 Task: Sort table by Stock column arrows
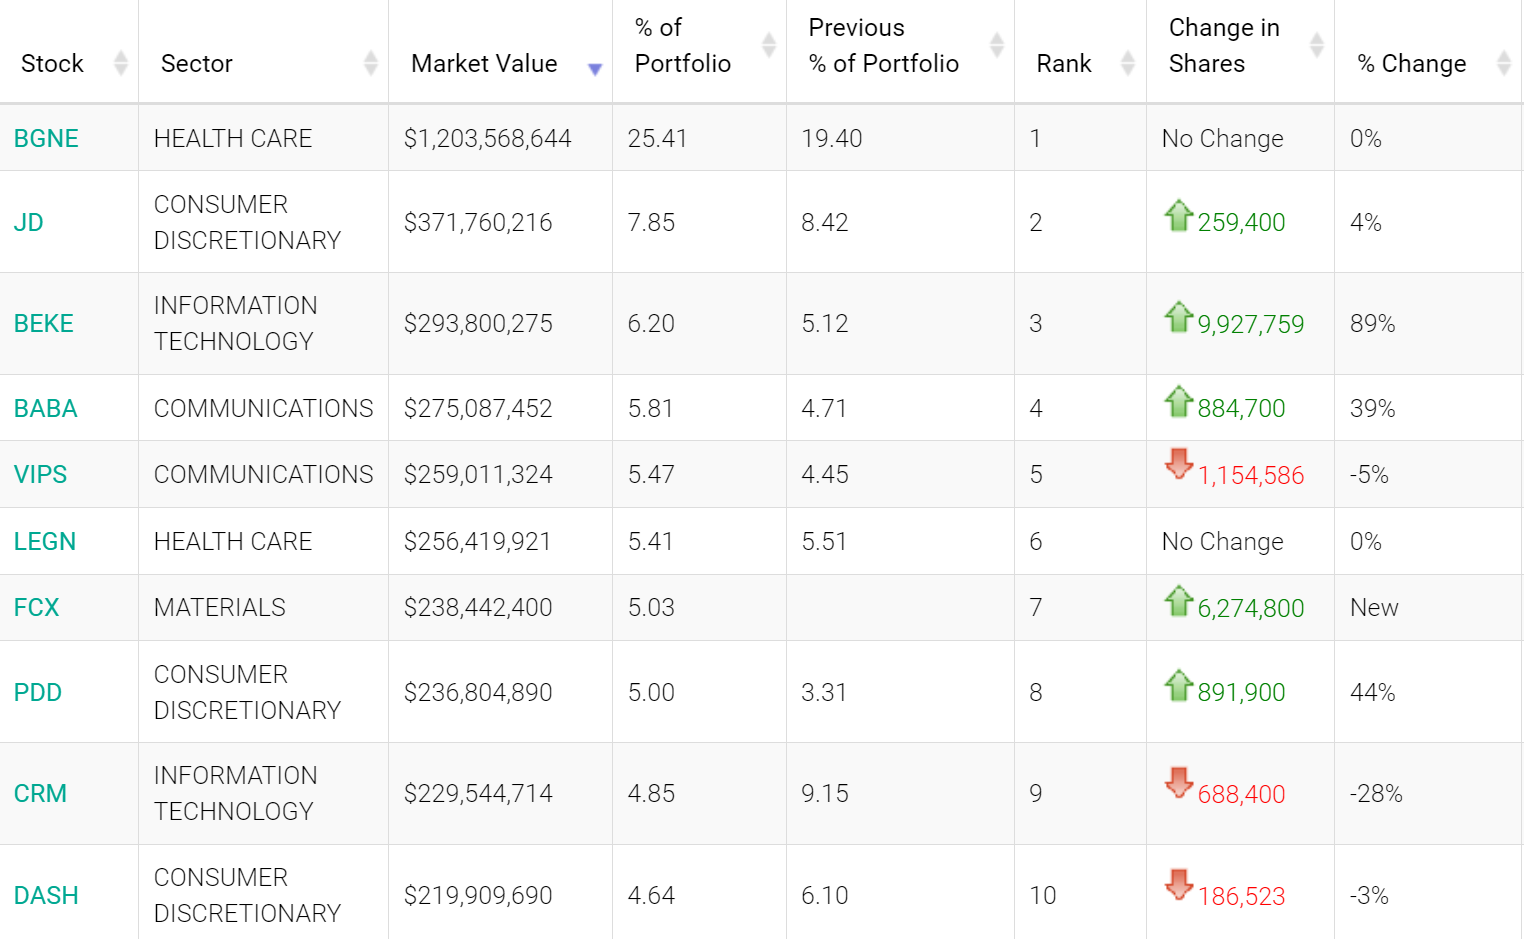tap(121, 63)
